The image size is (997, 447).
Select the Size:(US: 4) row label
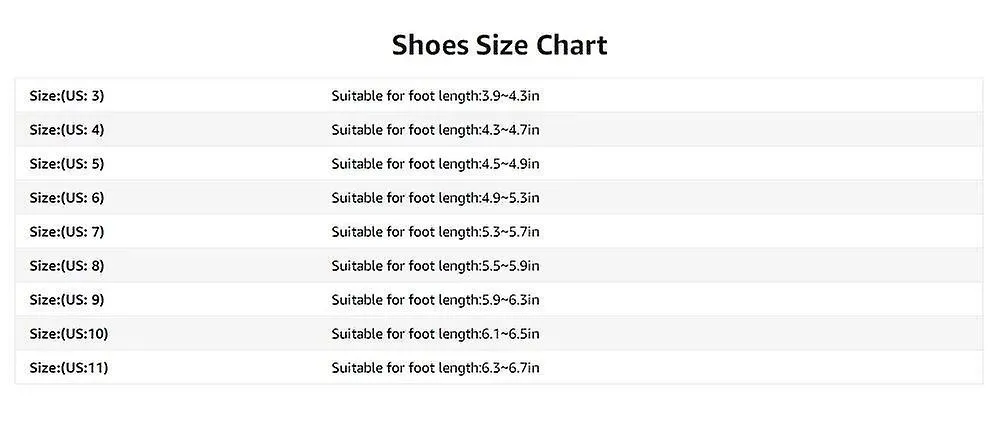[x=67, y=130]
